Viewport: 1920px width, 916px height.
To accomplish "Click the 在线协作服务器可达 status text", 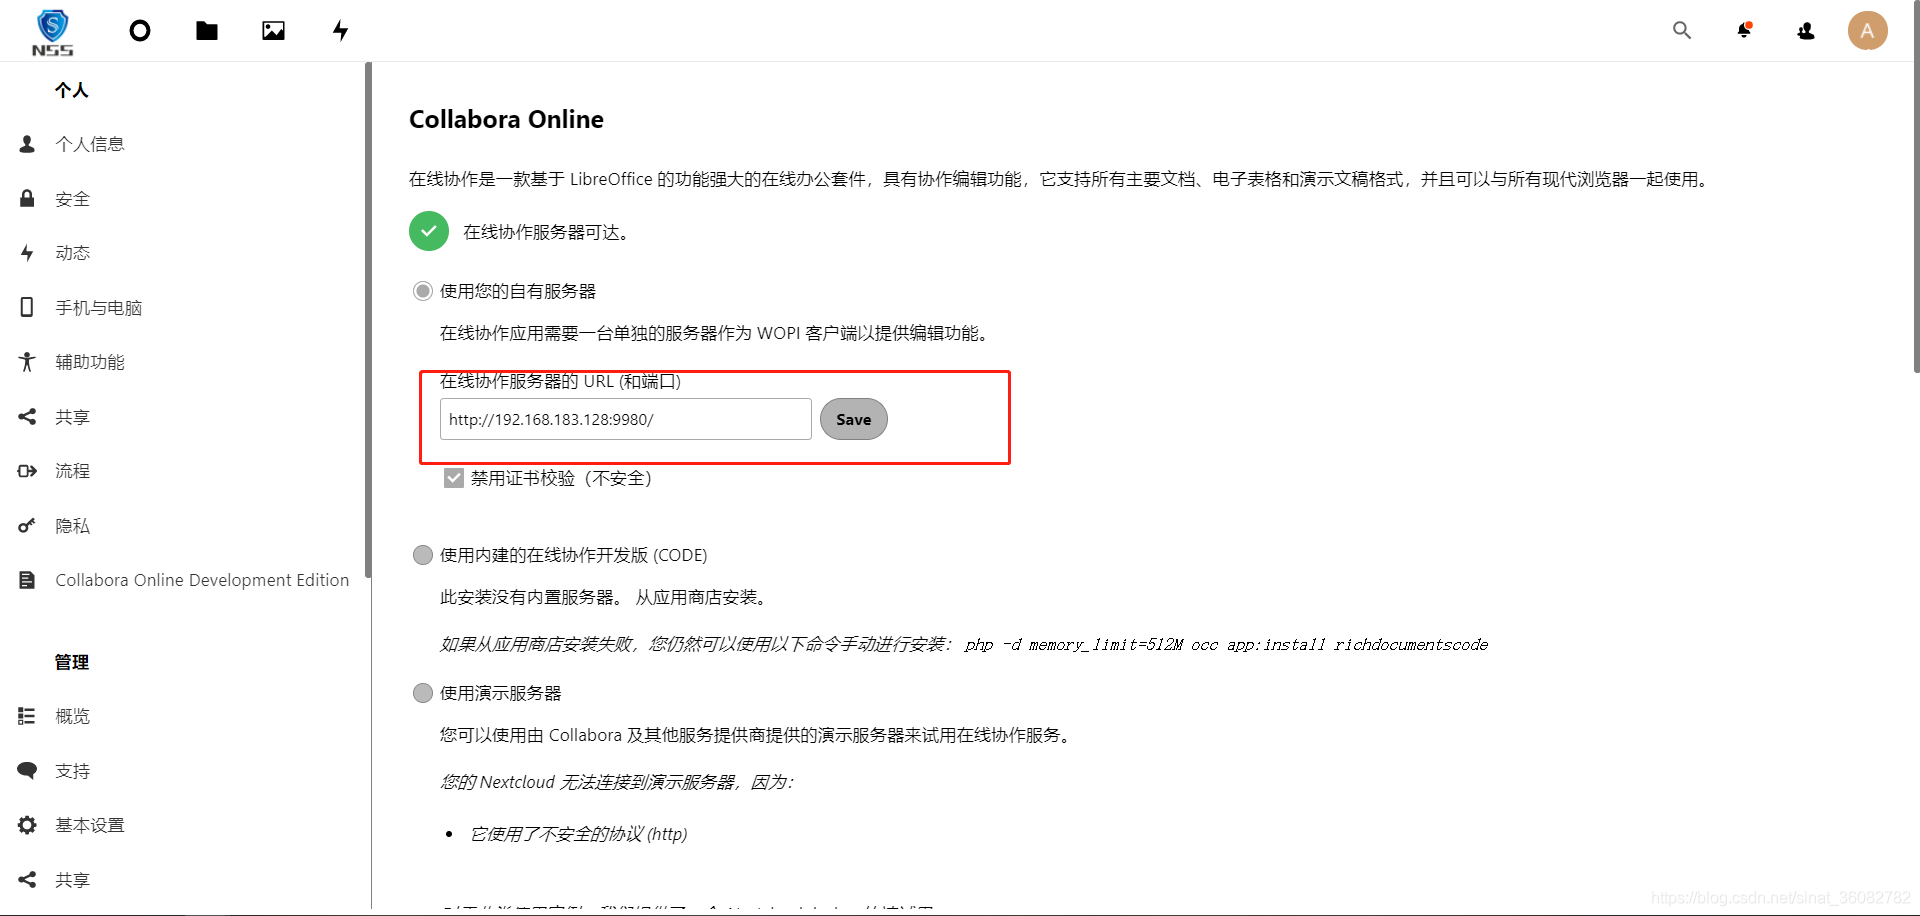I will (x=546, y=232).
